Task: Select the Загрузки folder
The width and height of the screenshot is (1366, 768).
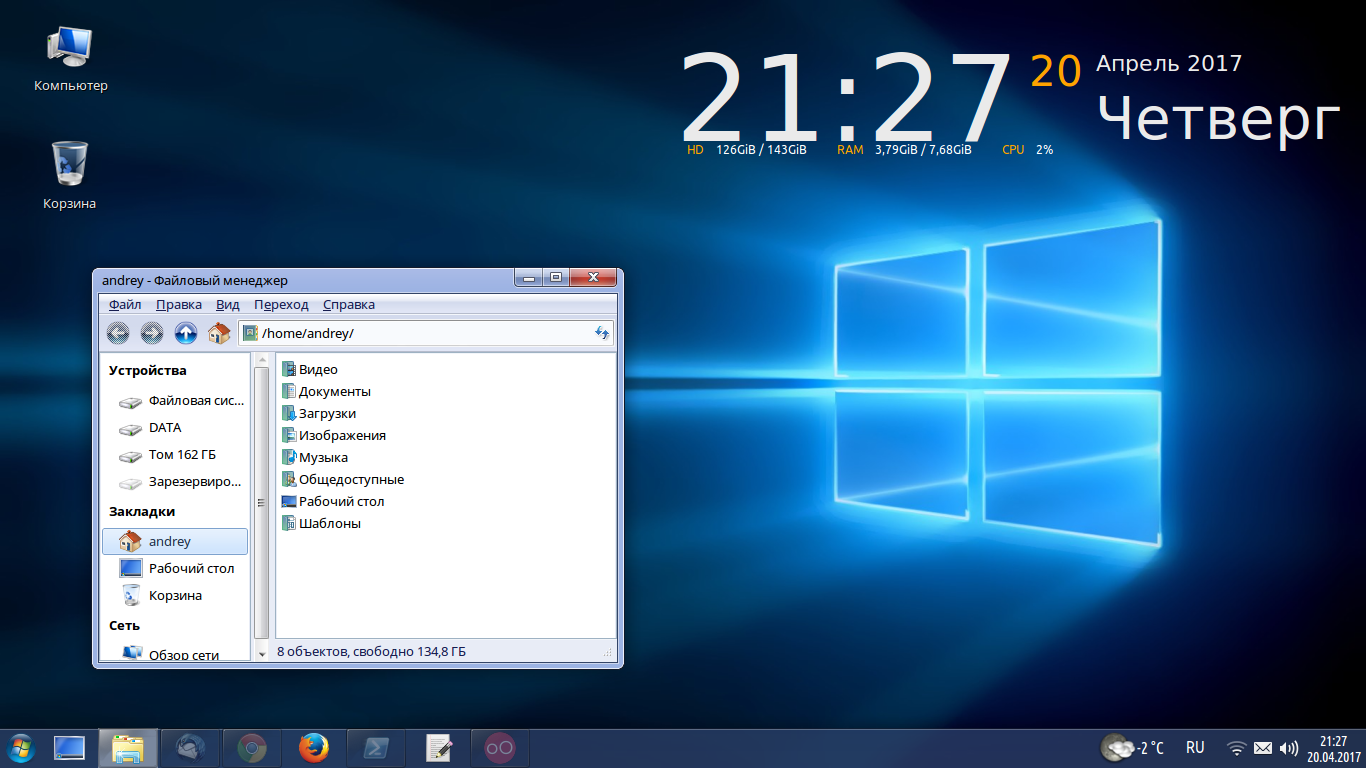Action: tap(319, 414)
